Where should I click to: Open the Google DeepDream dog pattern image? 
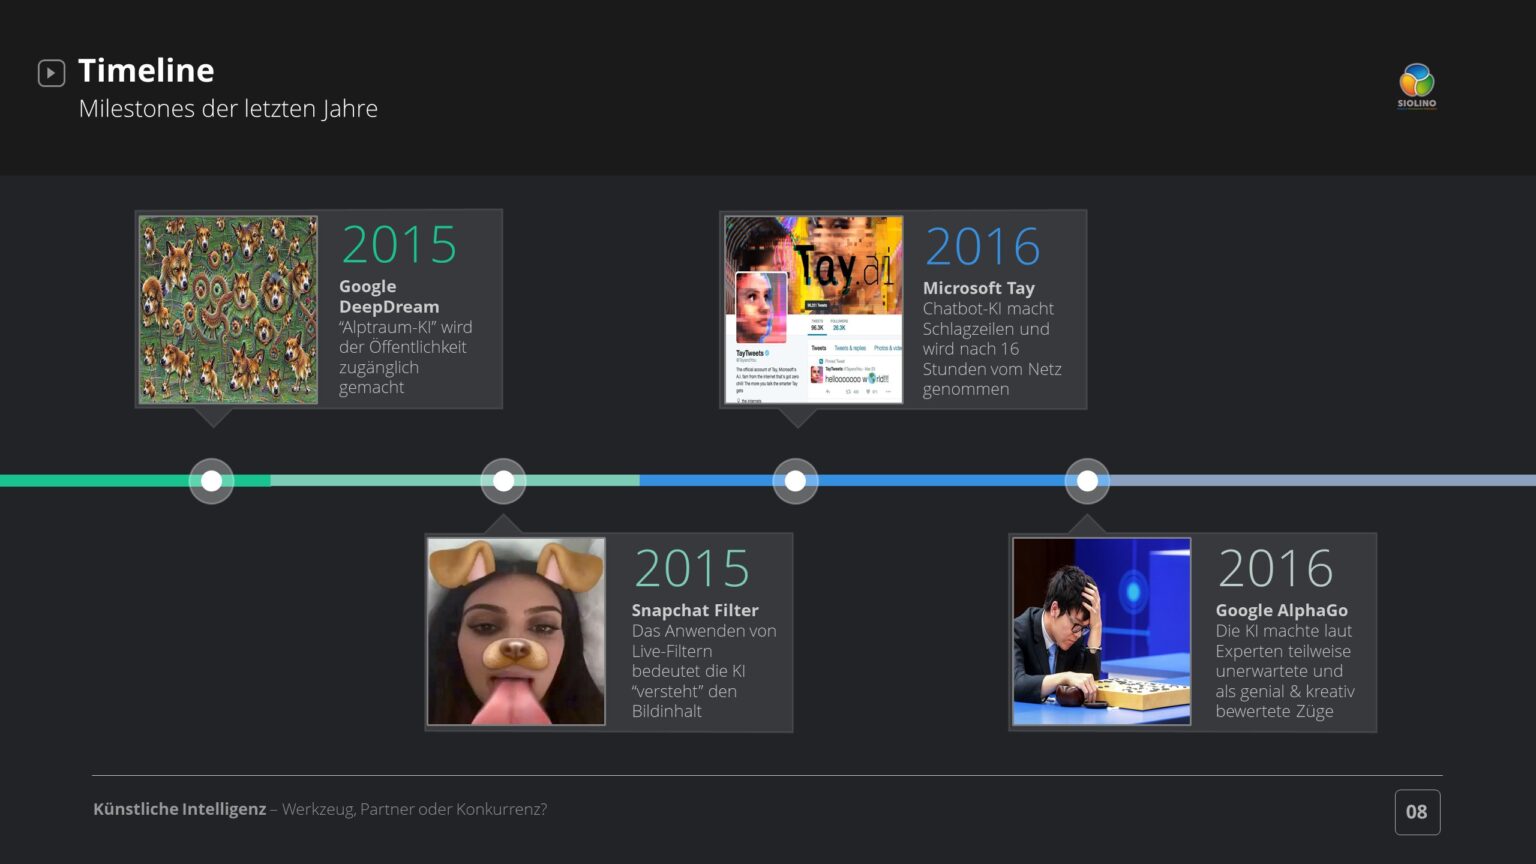click(x=228, y=310)
